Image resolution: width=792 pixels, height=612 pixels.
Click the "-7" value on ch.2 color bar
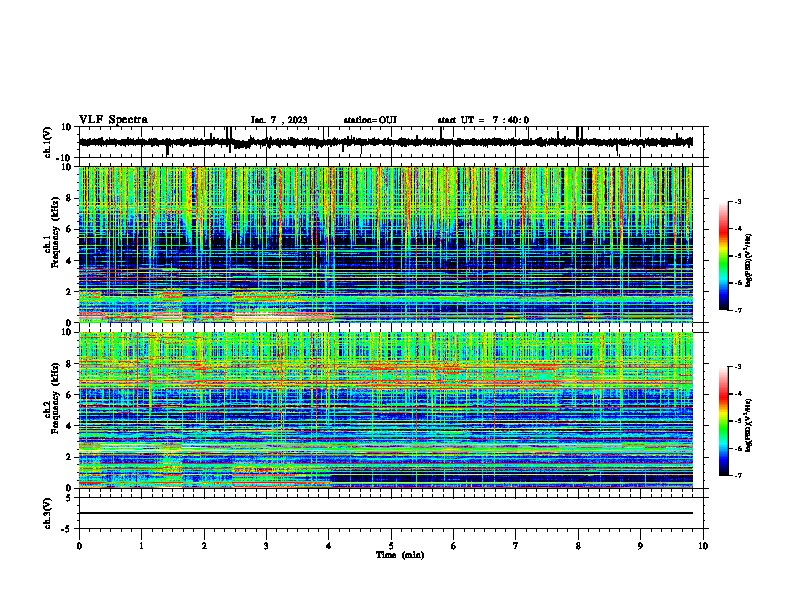click(738, 475)
